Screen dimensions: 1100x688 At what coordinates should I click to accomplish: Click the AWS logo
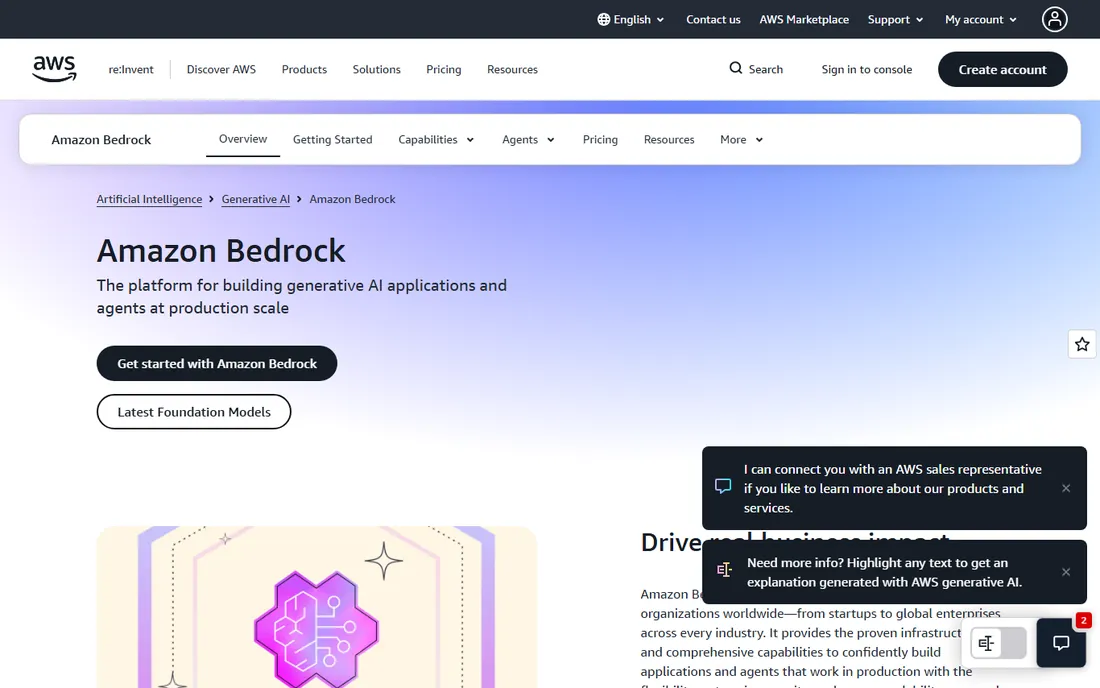click(54, 69)
